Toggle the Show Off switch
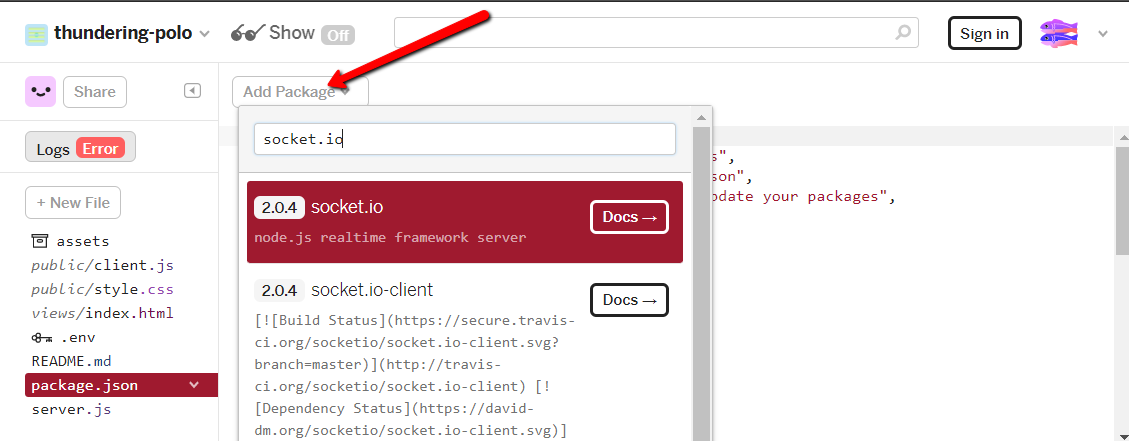Viewport: 1129px width, 441px height. click(338, 35)
